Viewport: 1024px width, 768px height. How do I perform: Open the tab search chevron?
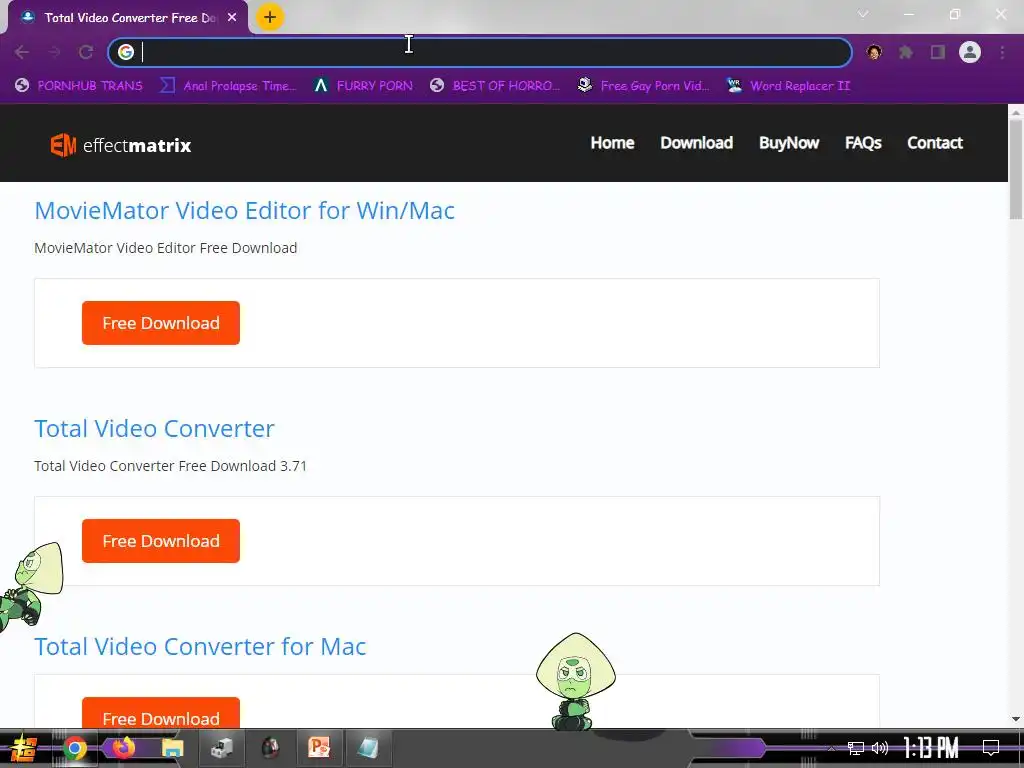point(863,14)
